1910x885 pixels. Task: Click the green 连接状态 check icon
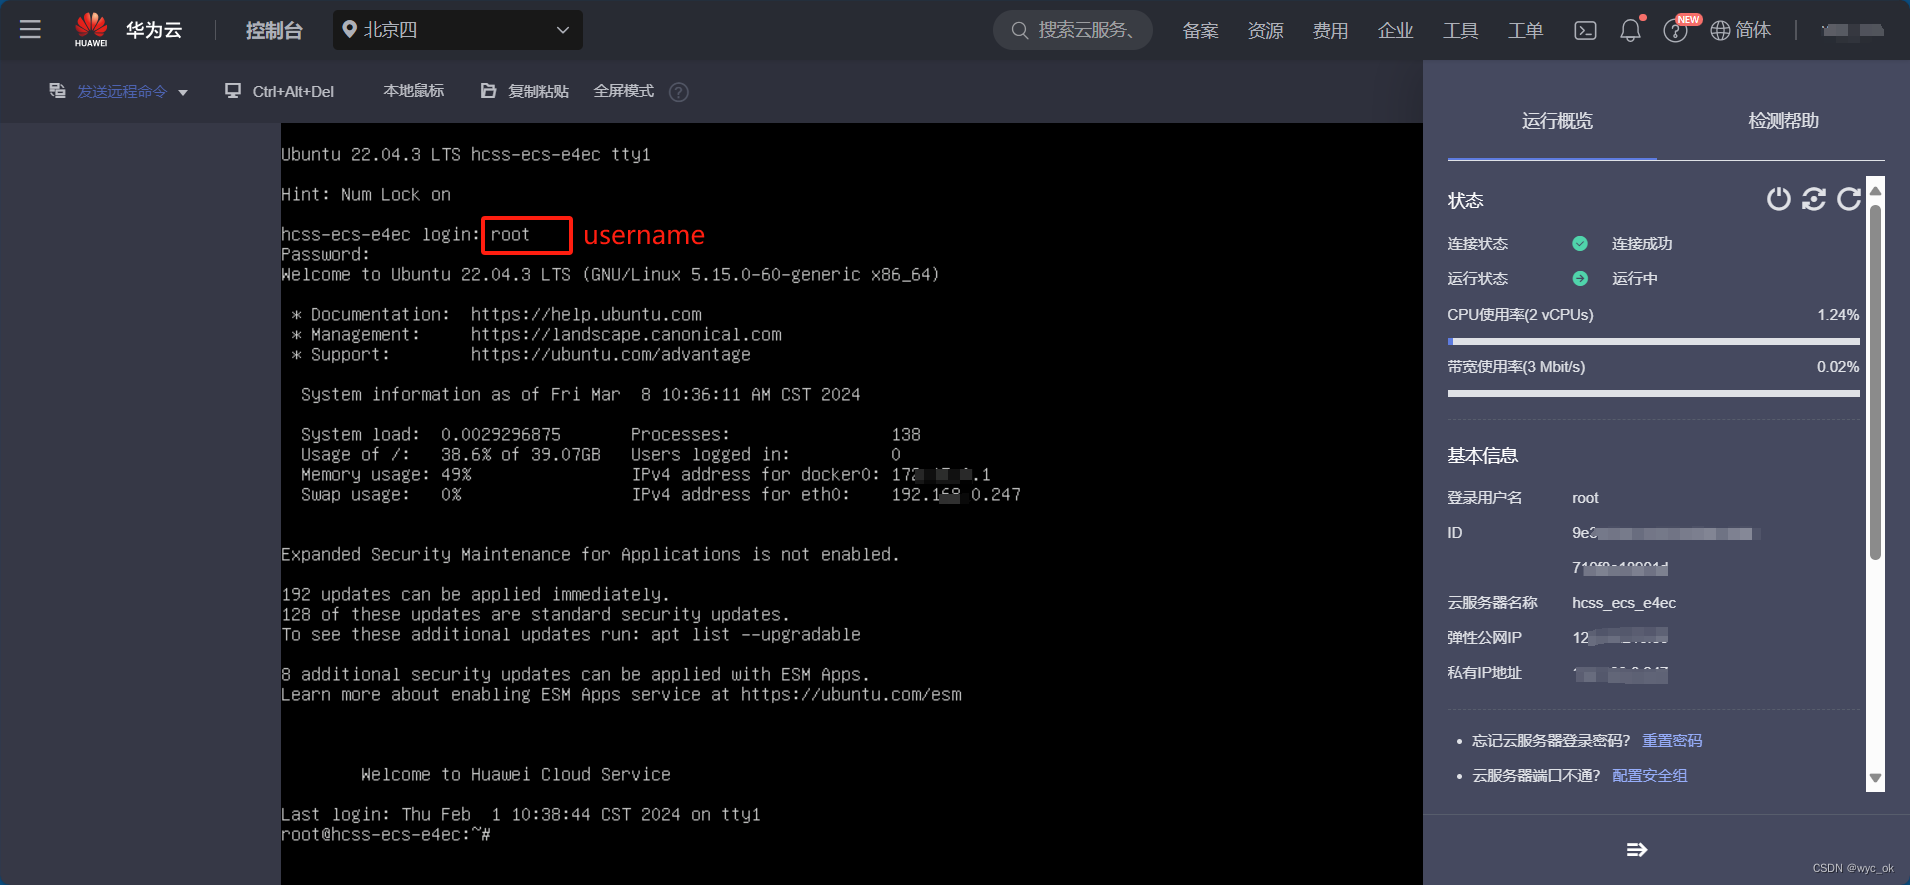[x=1580, y=244]
